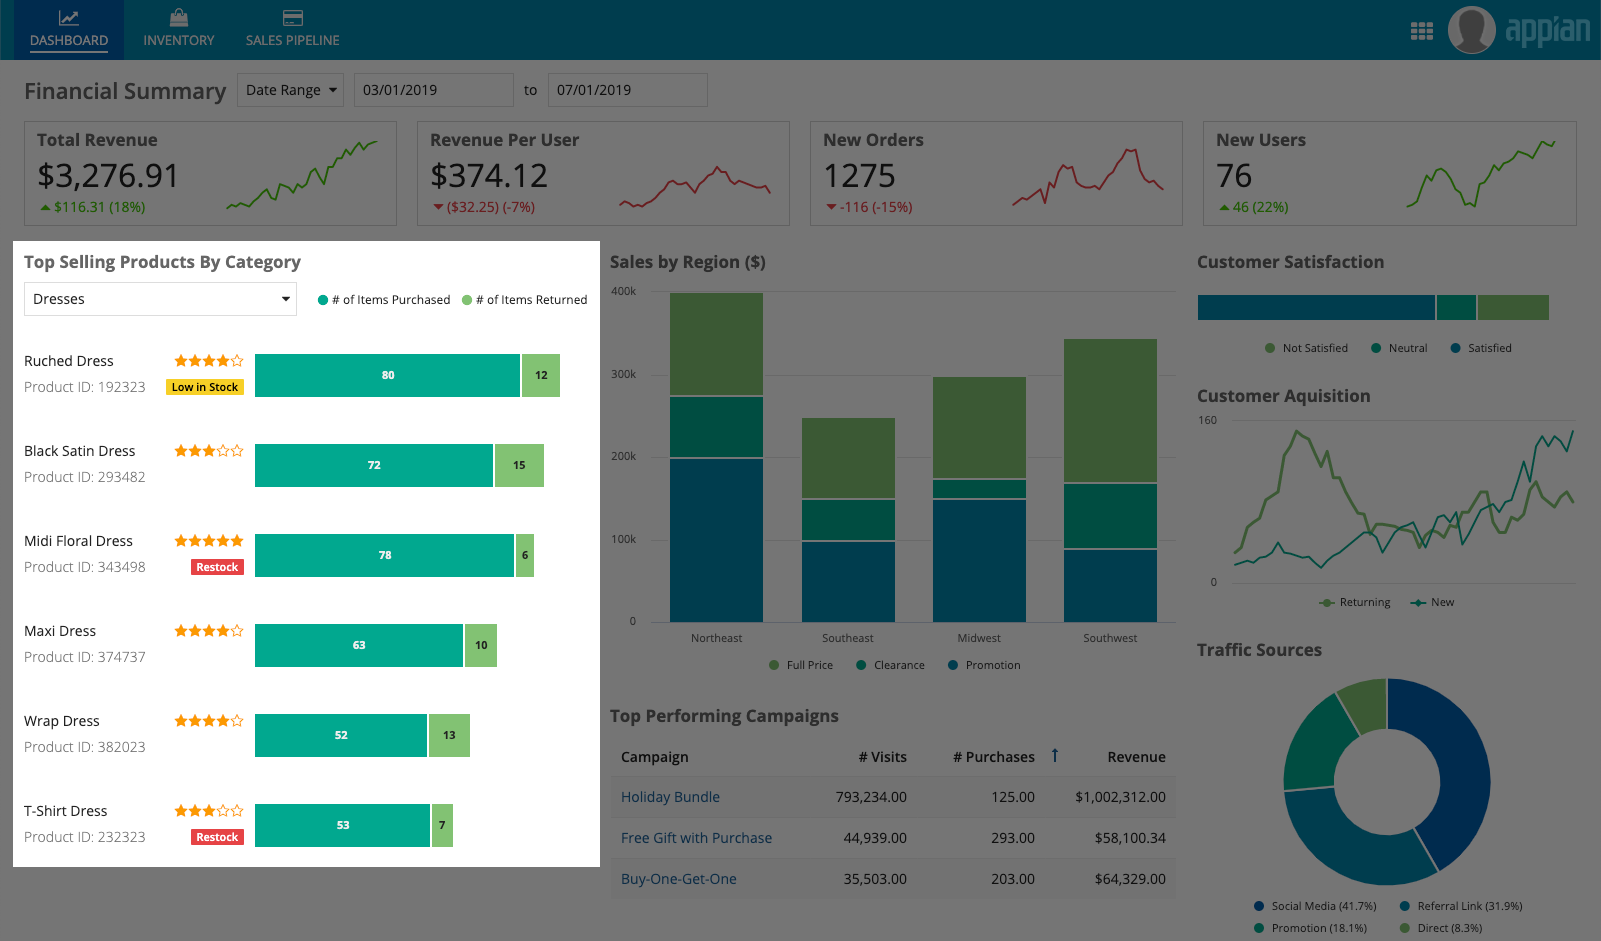
Task: Click the star rating for Midi Floral Dress
Action: (208, 541)
